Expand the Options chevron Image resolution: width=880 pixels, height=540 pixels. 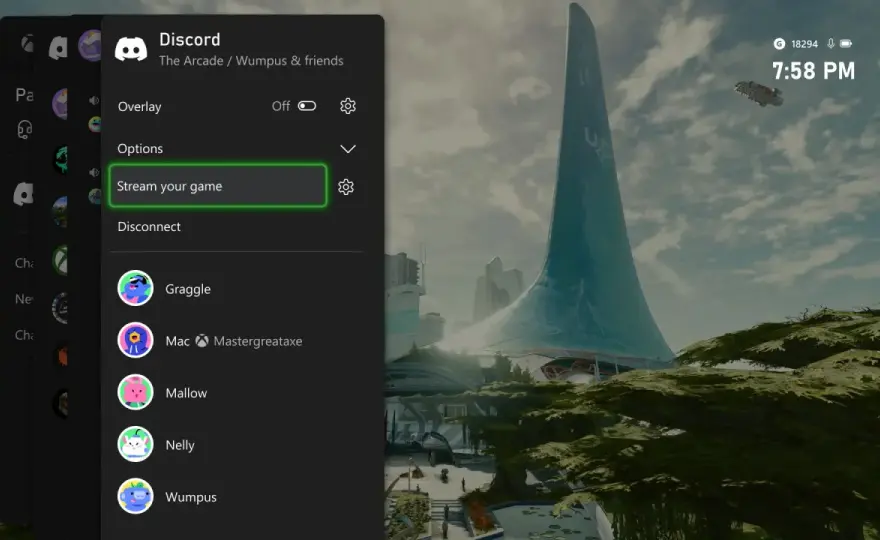(x=348, y=149)
